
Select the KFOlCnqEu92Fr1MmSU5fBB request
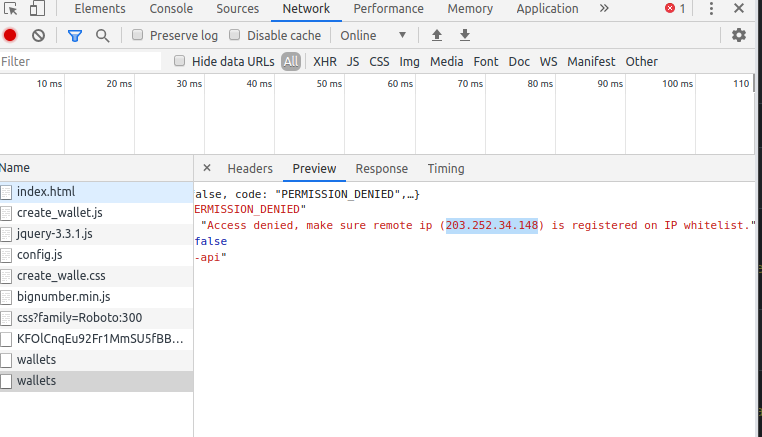click(96, 339)
